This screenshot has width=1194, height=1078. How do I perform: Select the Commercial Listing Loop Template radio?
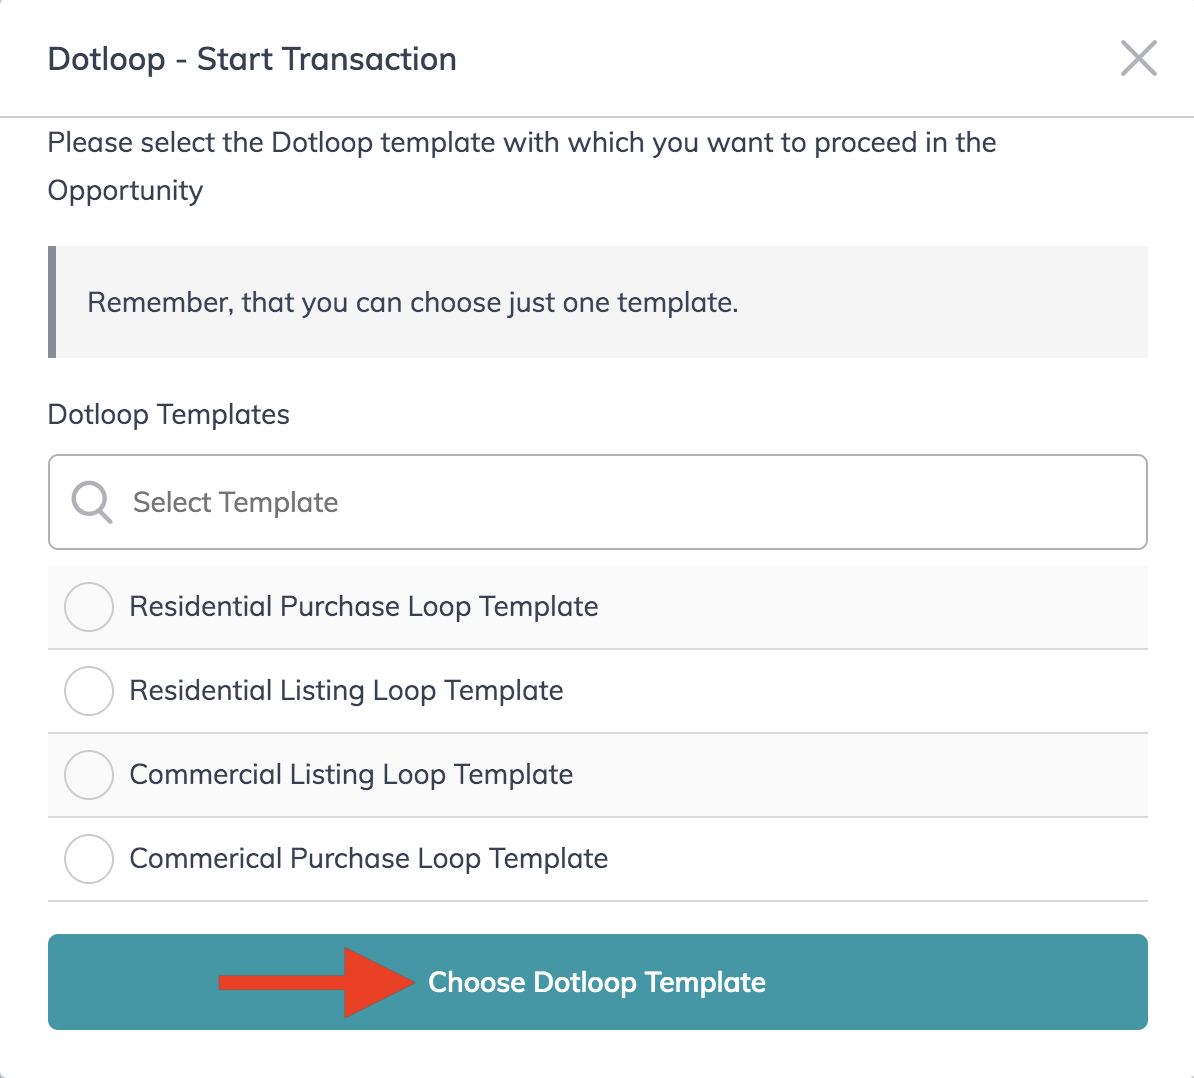(x=88, y=775)
